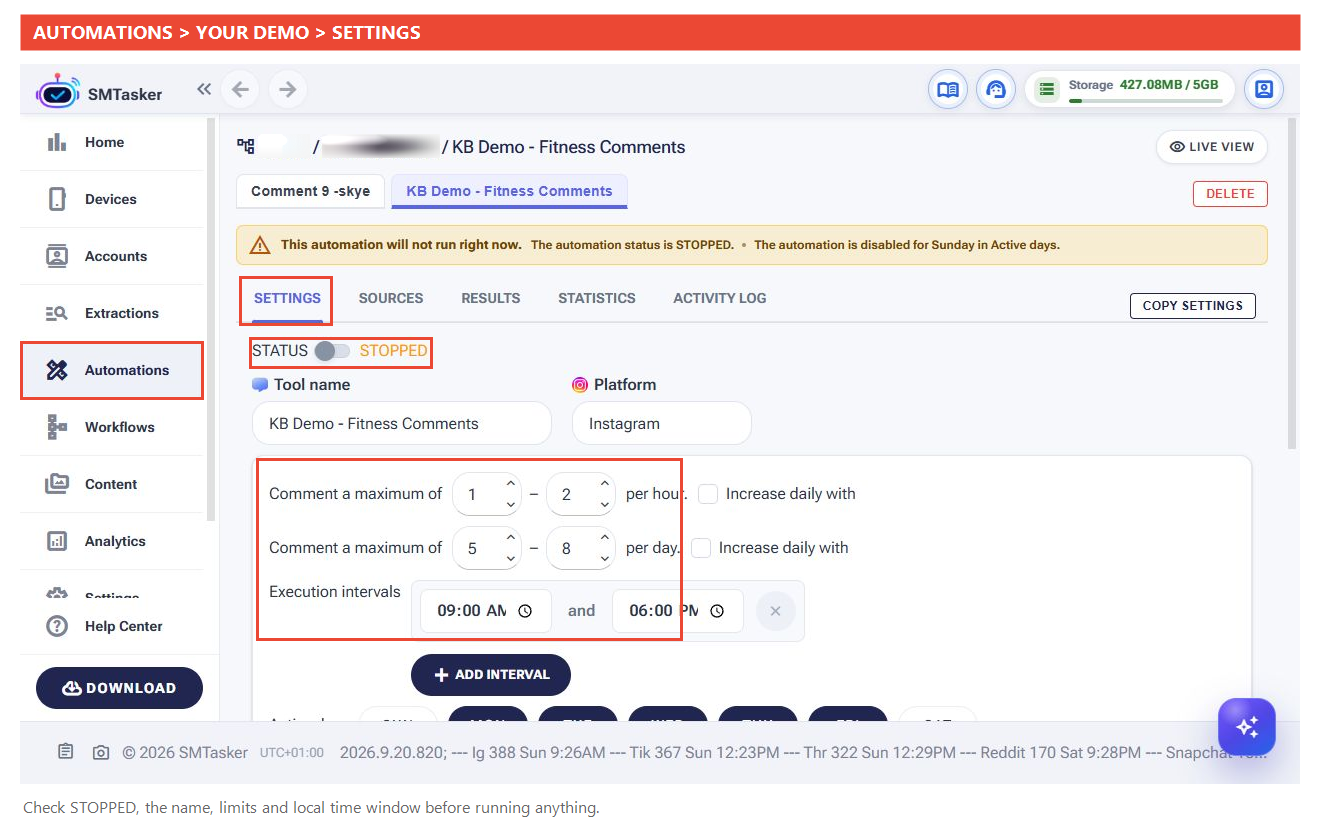Open the clock picker for 06:00 PM
Viewport: 1320px width, 836px height.
[x=717, y=611]
